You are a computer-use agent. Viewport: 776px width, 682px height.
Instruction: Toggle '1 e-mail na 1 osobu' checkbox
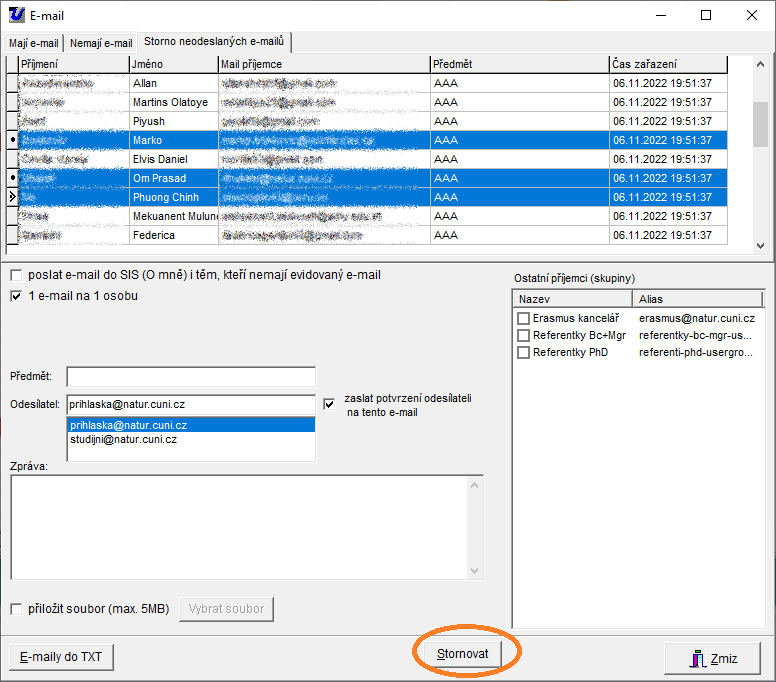pos(16,296)
